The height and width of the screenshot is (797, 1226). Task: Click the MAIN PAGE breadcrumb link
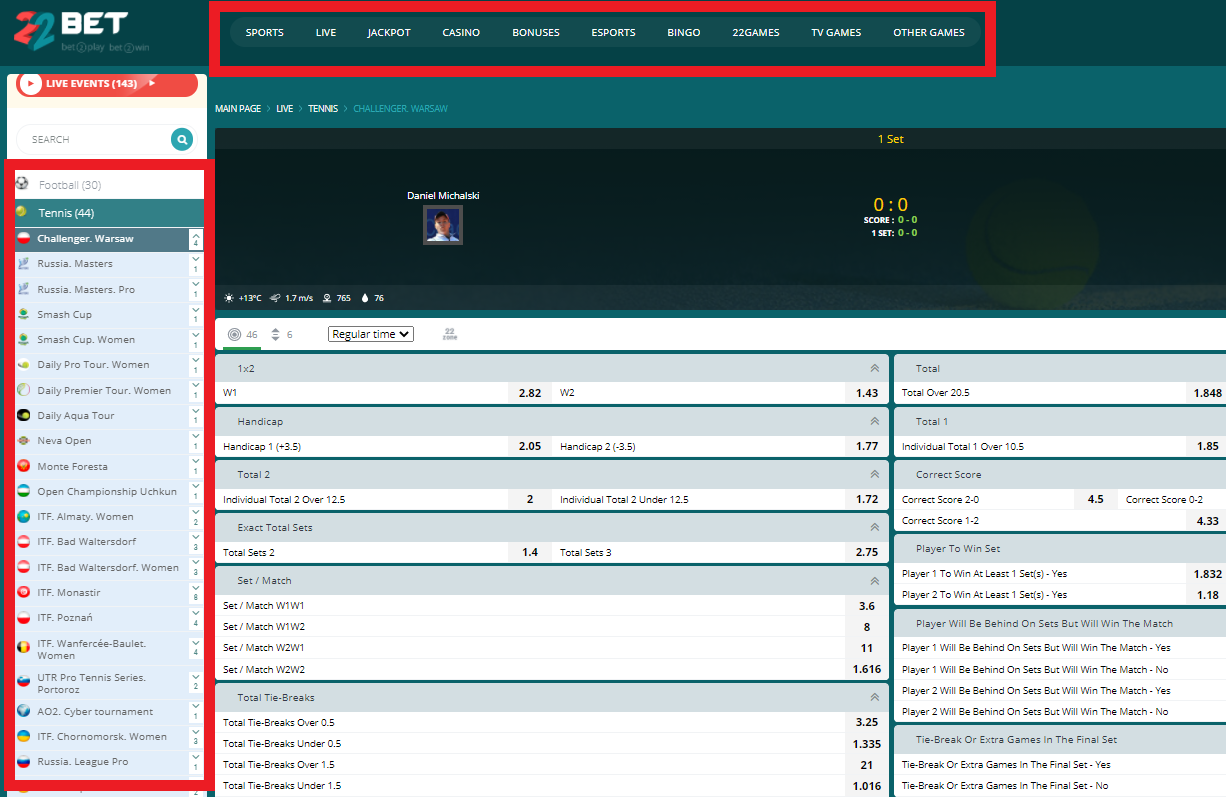(238, 108)
